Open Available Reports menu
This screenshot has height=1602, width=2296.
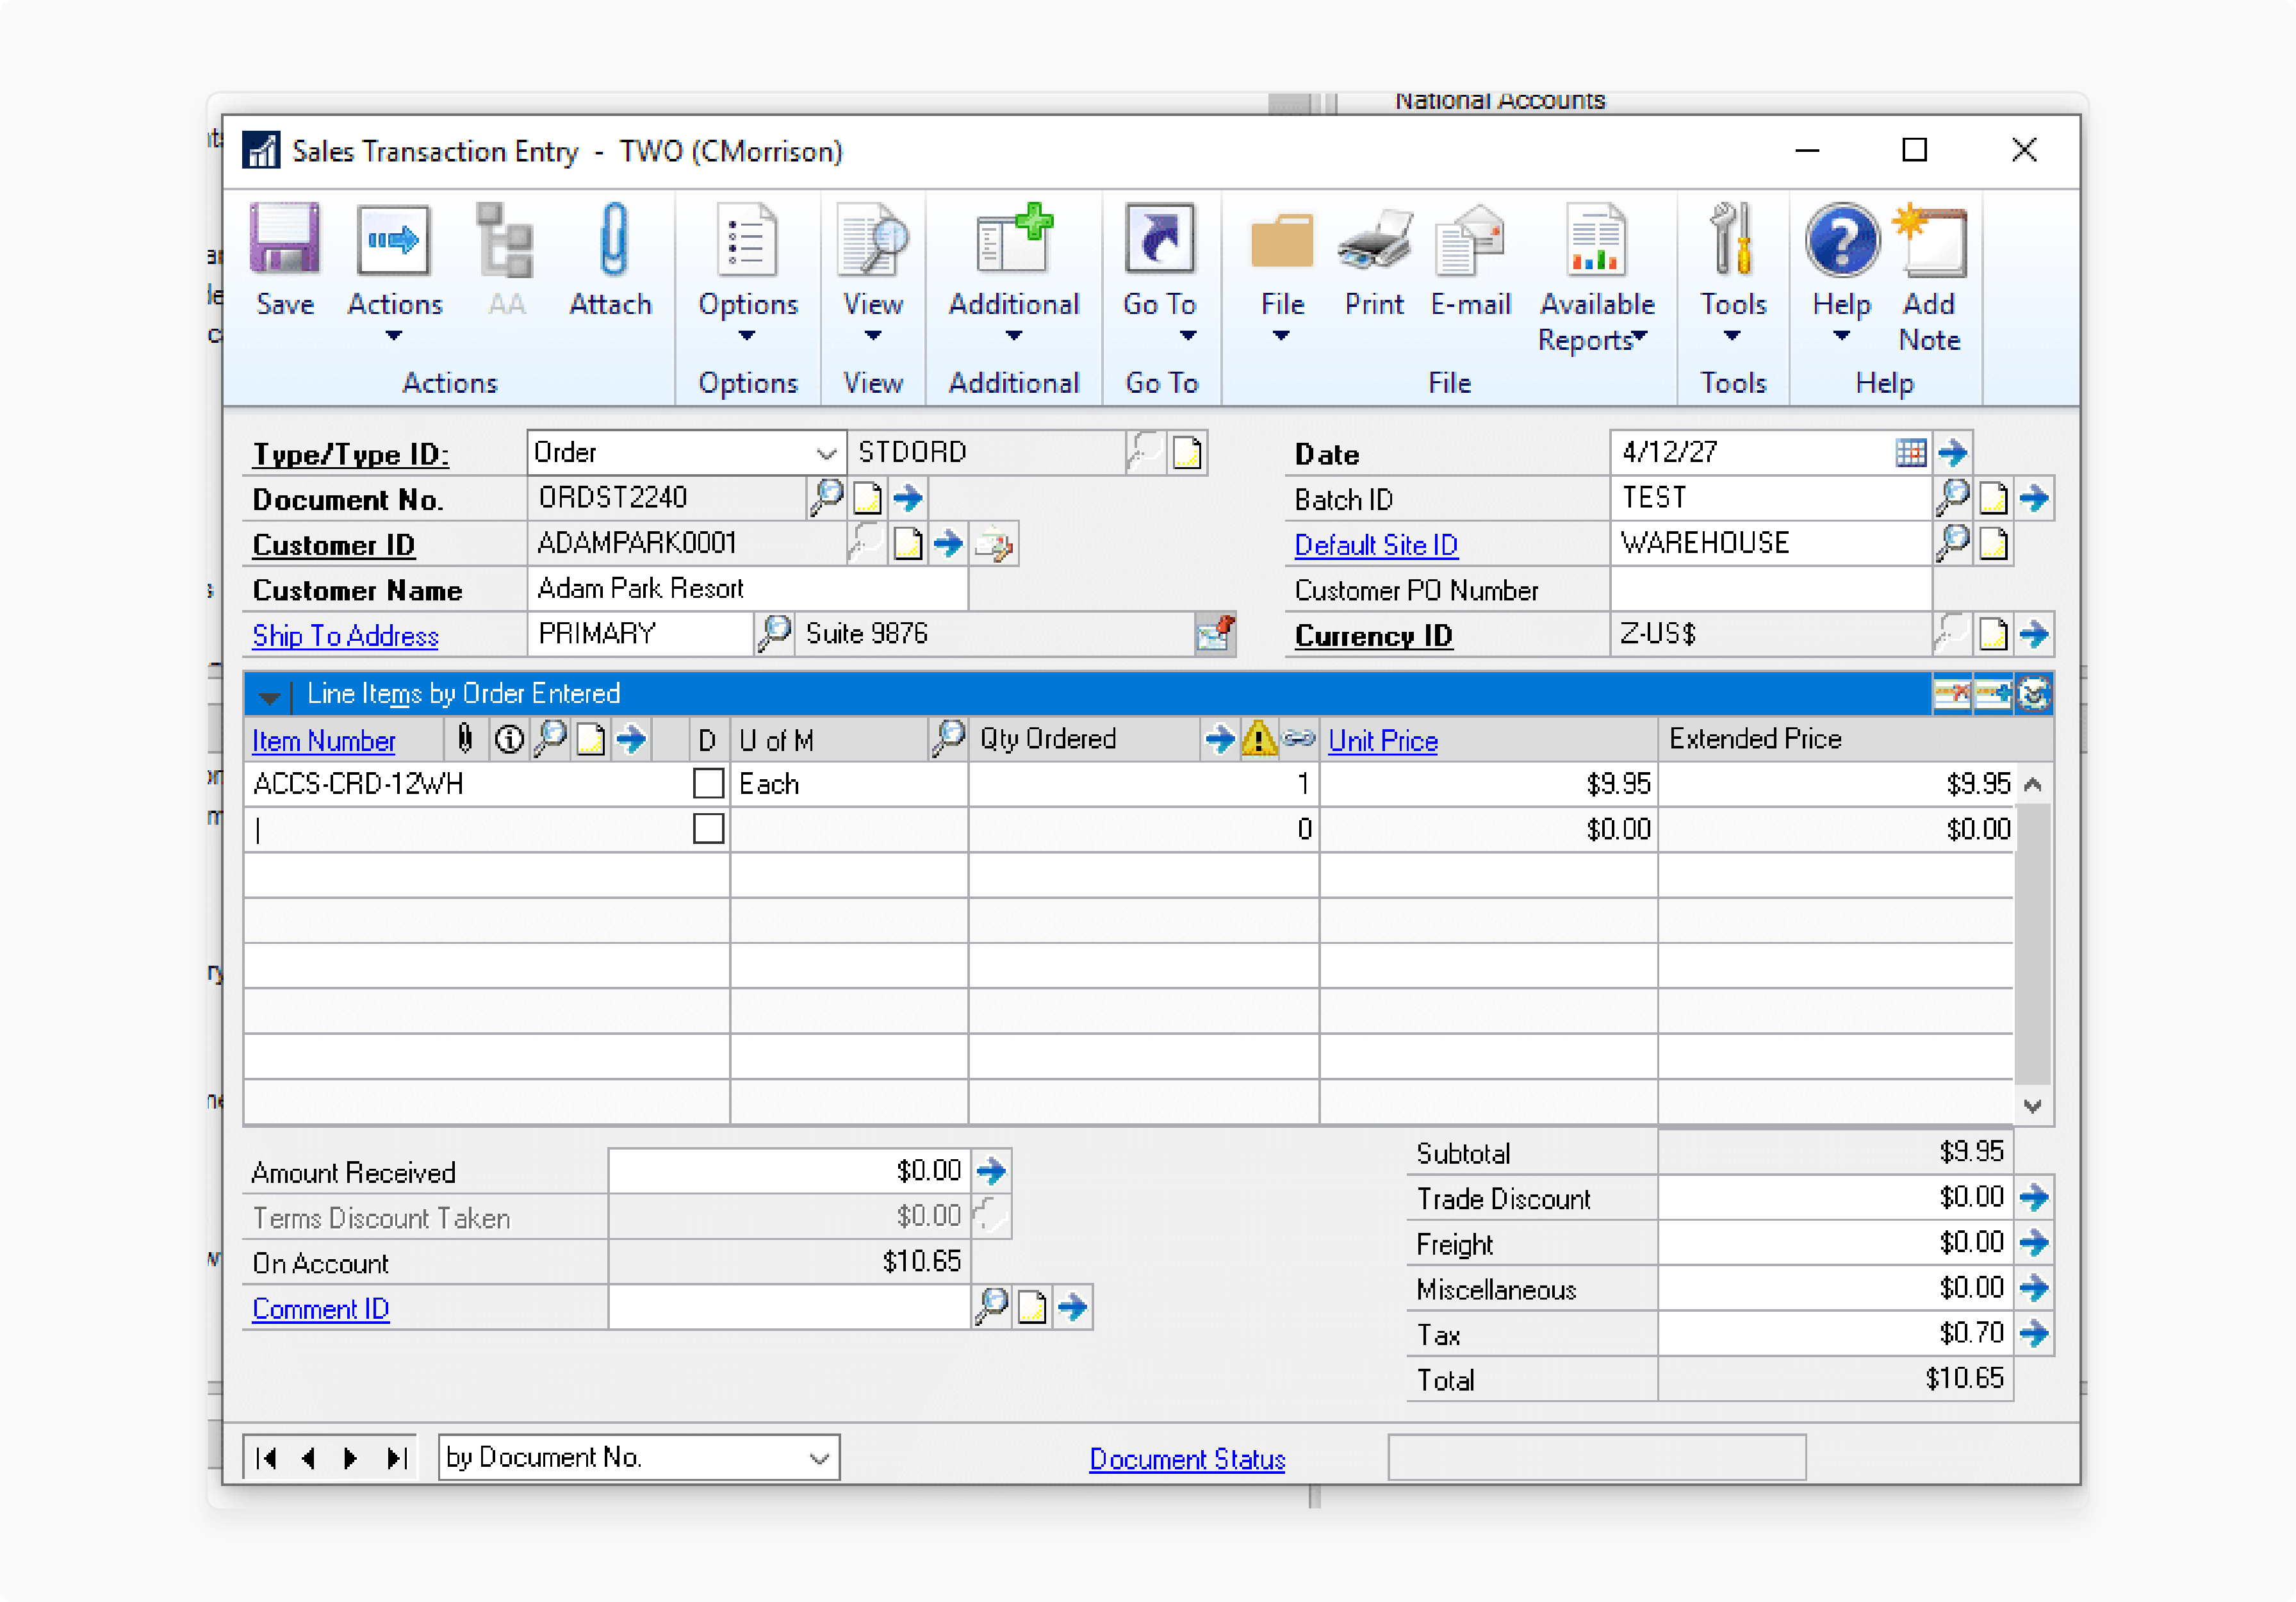(1596, 278)
